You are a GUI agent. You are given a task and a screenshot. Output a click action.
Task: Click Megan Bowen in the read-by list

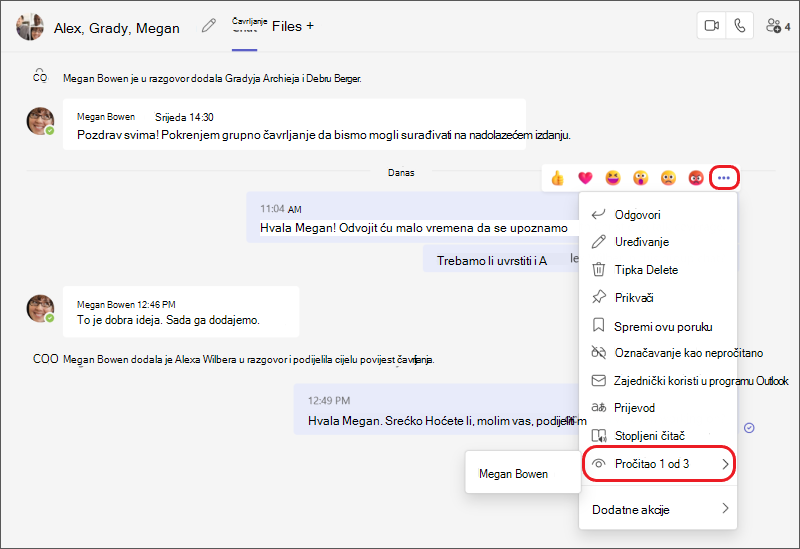click(x=513, y=474)
